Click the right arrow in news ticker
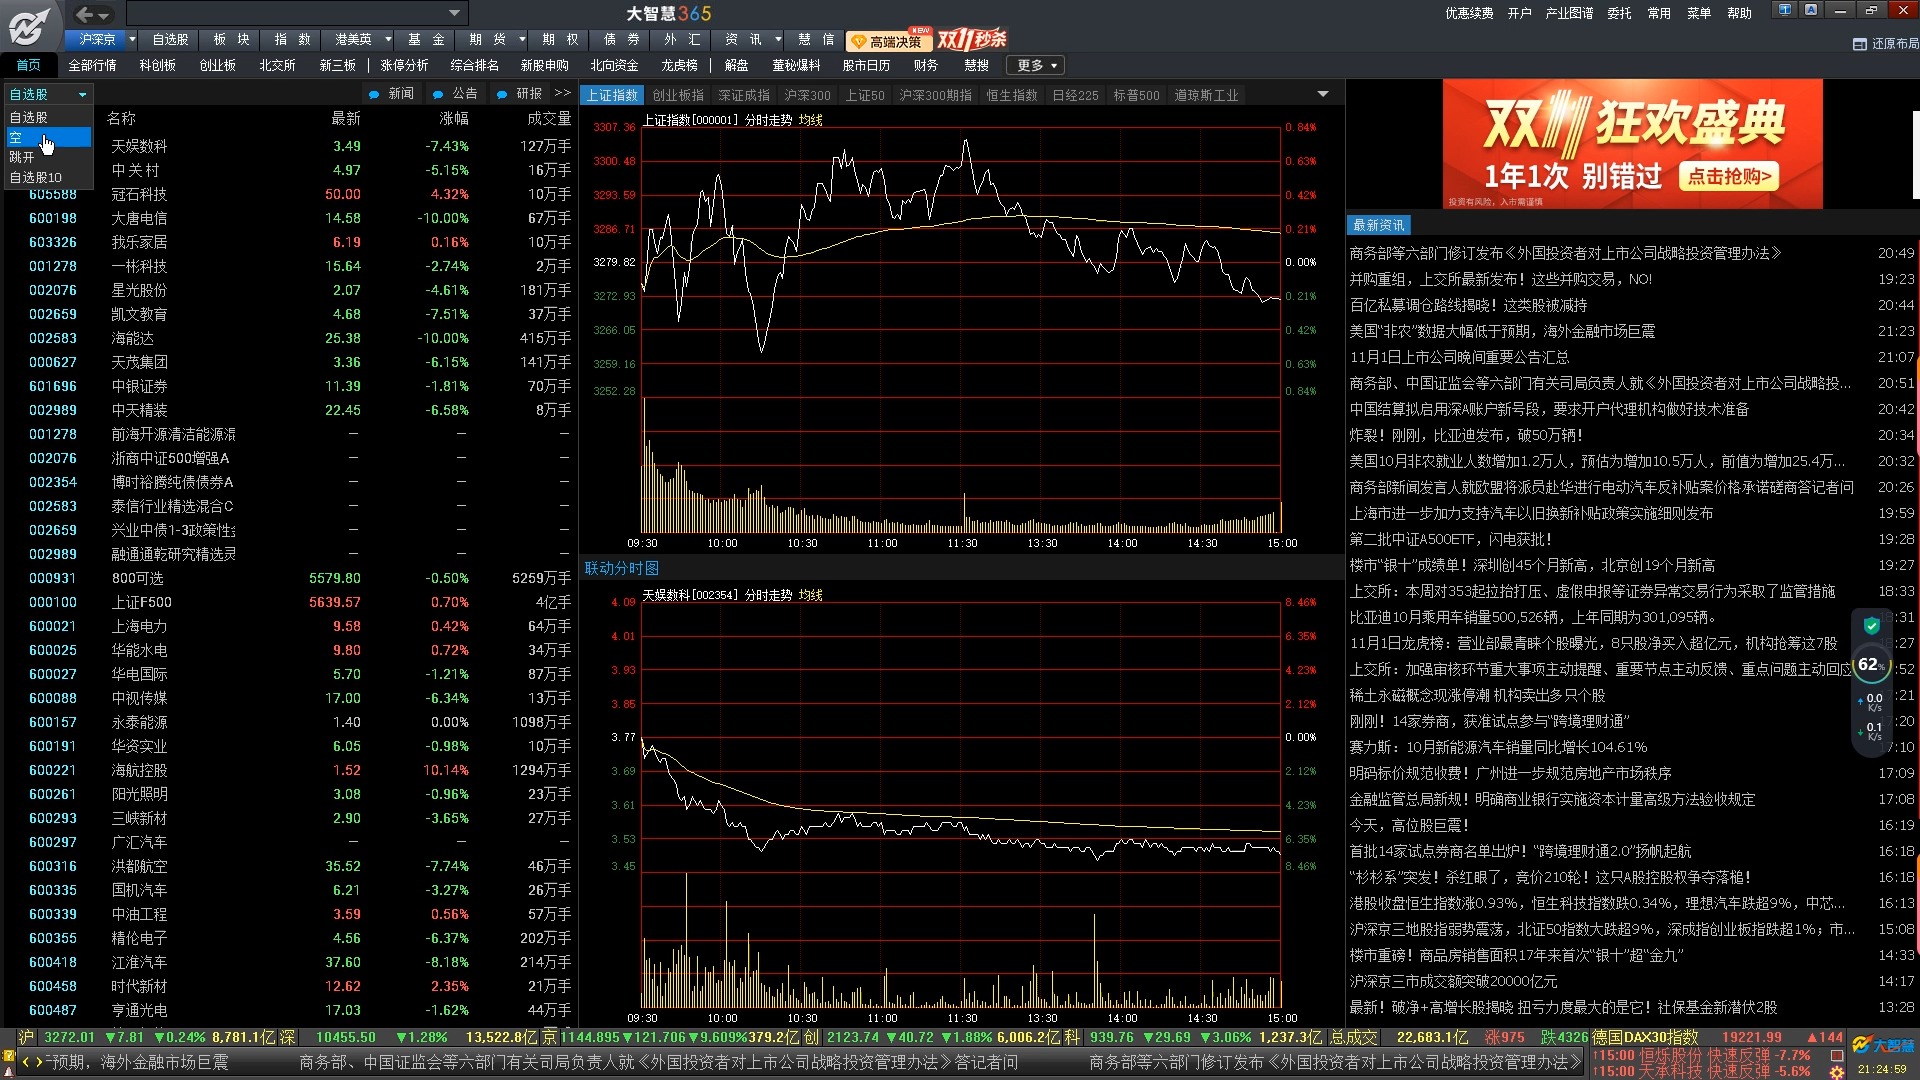Viewport: 1920px width, 1080px height. coord(40,1062)
